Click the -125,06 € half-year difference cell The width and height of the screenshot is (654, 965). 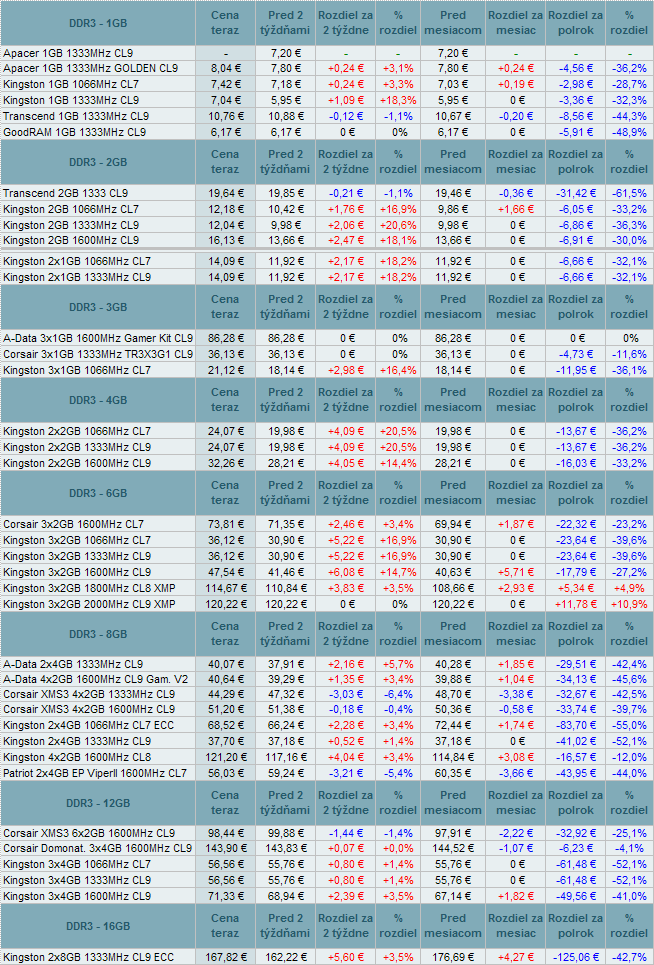575,958
